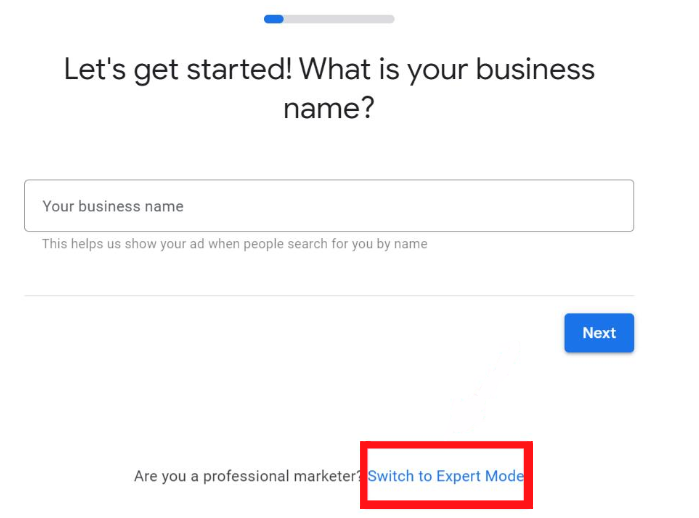Screen dimensions: 699x518
Task: Click "What is your business" in the heading
Action: [446, 69]
